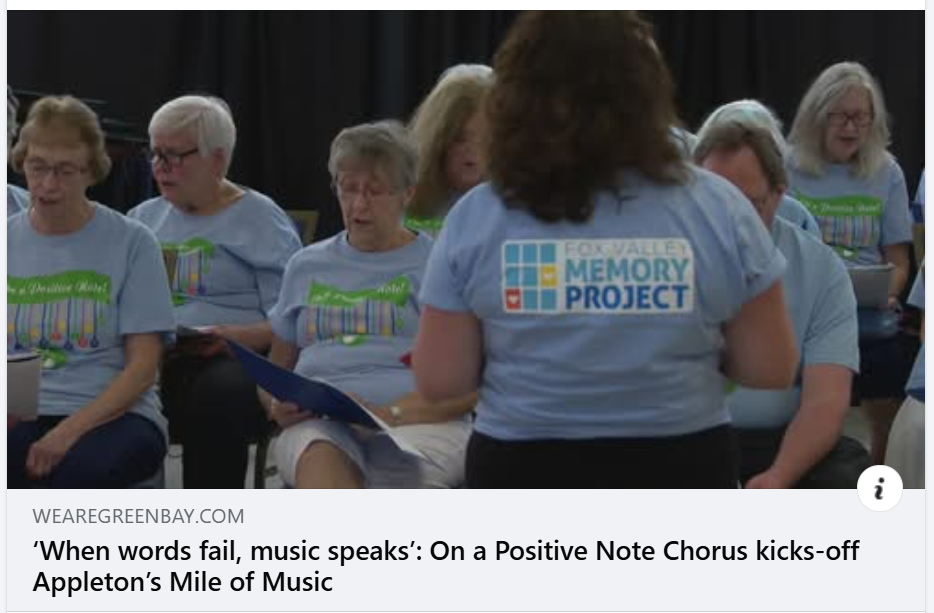Open the 'When words fail, music speaks' headline
This screenshot has width=934, height=613.
(x=446, y=566)
